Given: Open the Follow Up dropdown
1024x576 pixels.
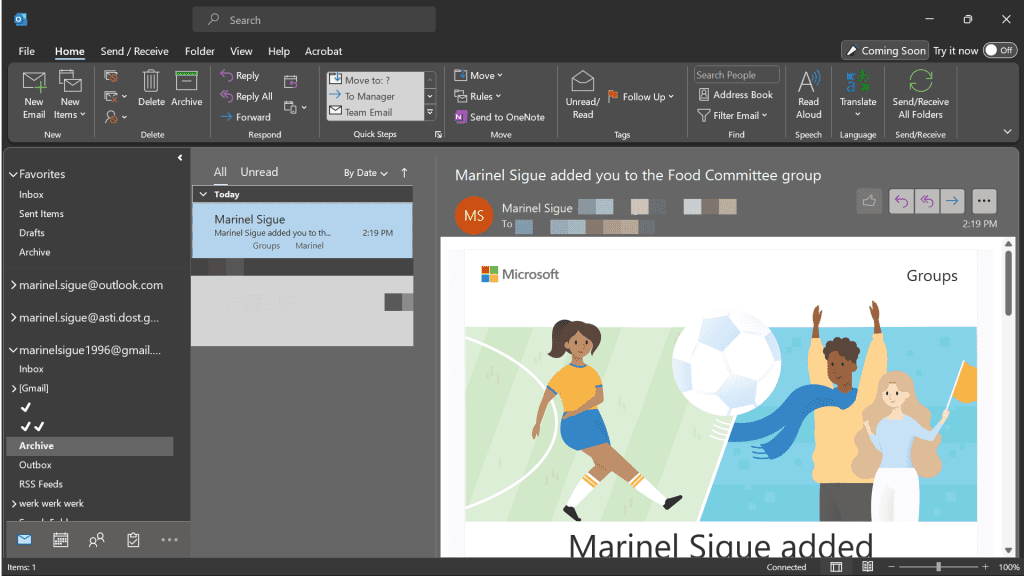Looking at the screenshot, I should click(641, 97).
